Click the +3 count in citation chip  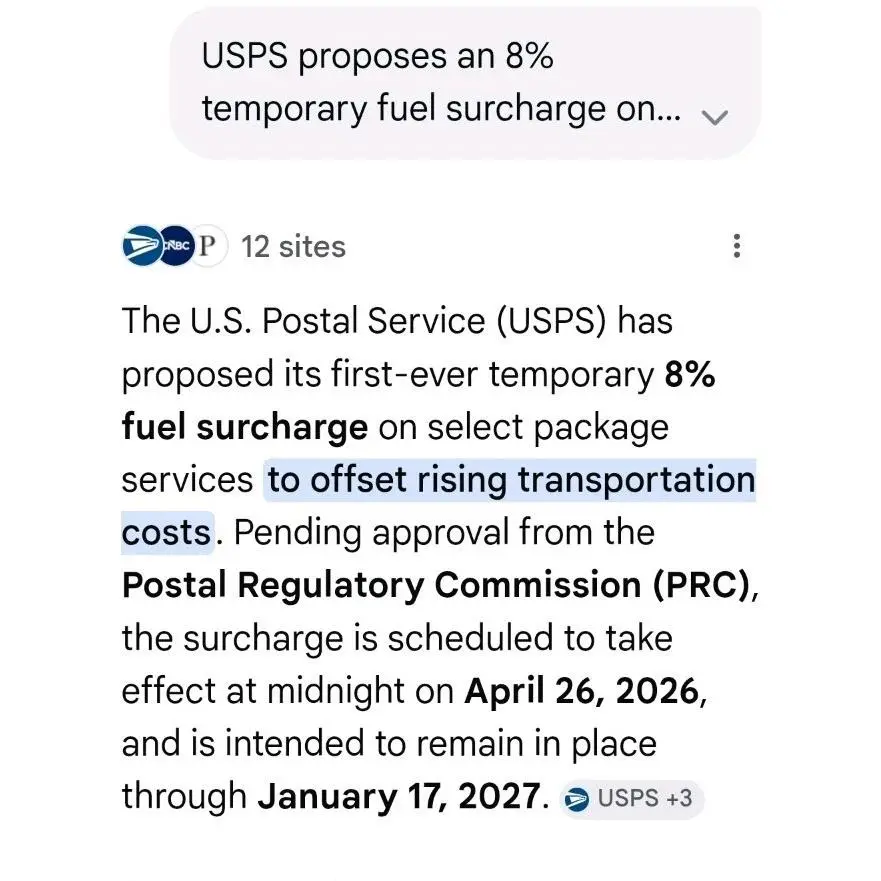tap(679, 798)
